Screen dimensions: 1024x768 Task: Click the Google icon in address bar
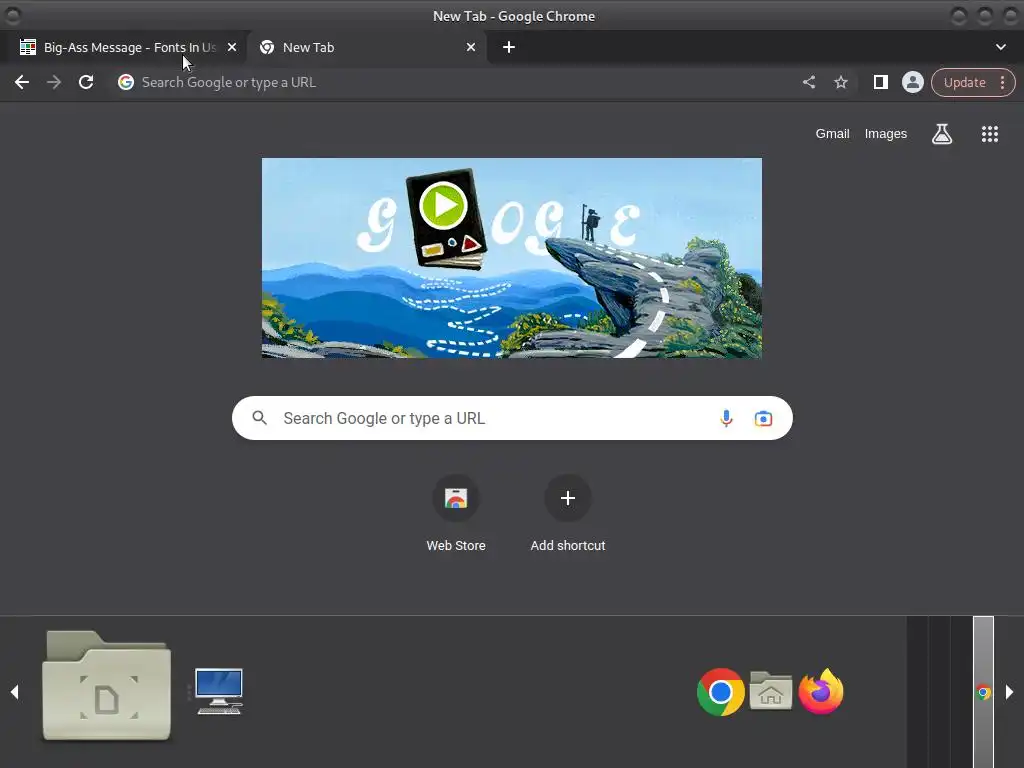tap(126, 82)
